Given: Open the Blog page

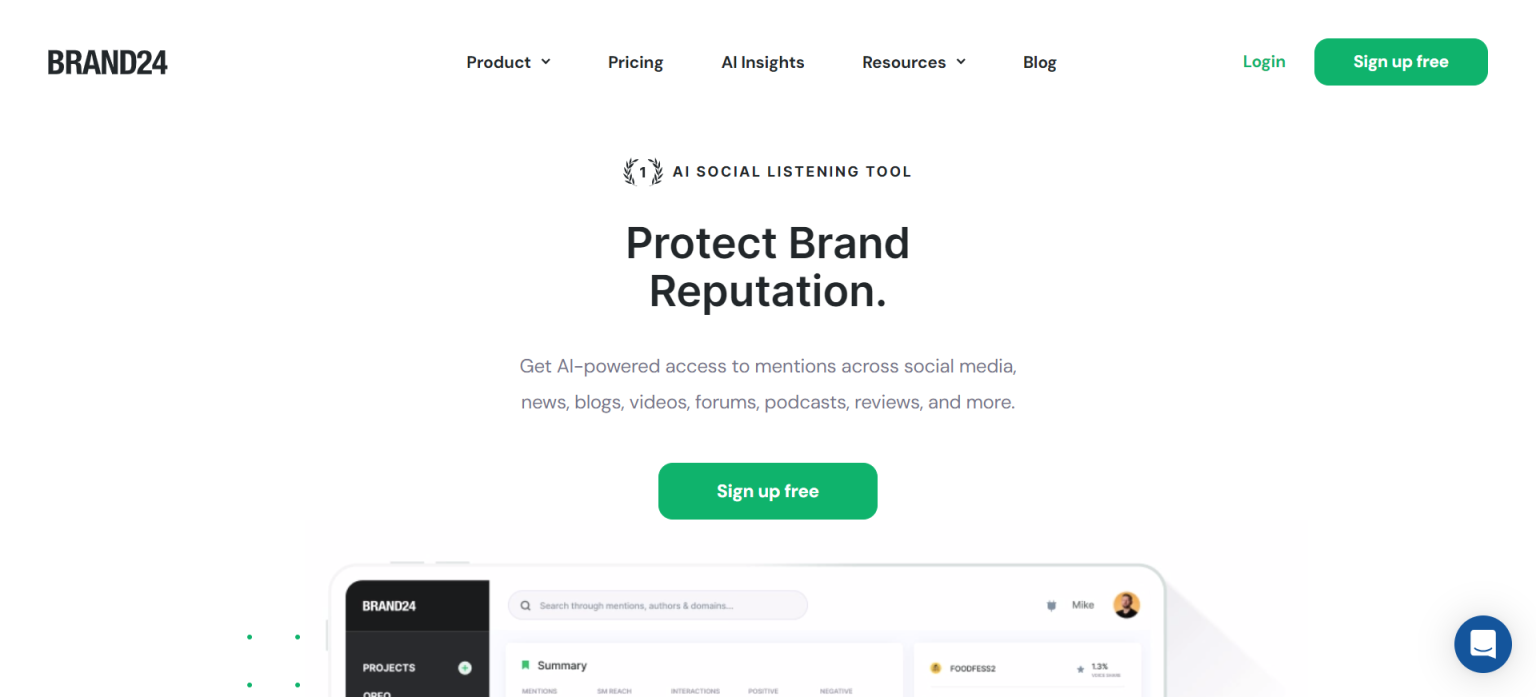Looking at the screenshot, I should coord(1040,62).
